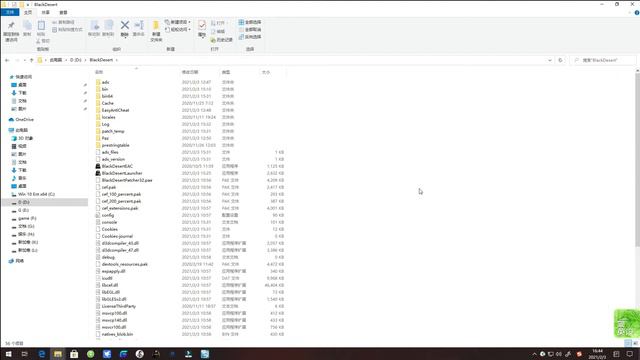
Task: Click the vertical scrollbar of the file list
Action: coord(637,159)
